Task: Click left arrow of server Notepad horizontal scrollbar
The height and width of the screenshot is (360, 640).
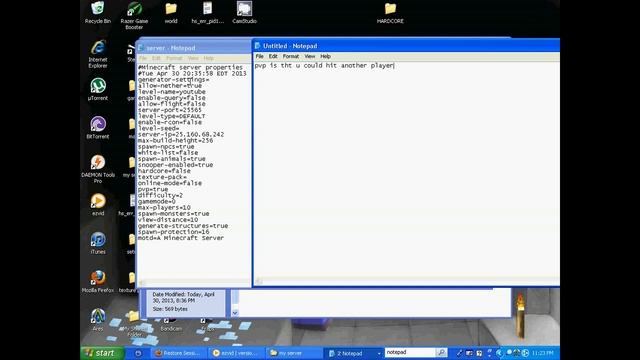Action: pos(142,282)
